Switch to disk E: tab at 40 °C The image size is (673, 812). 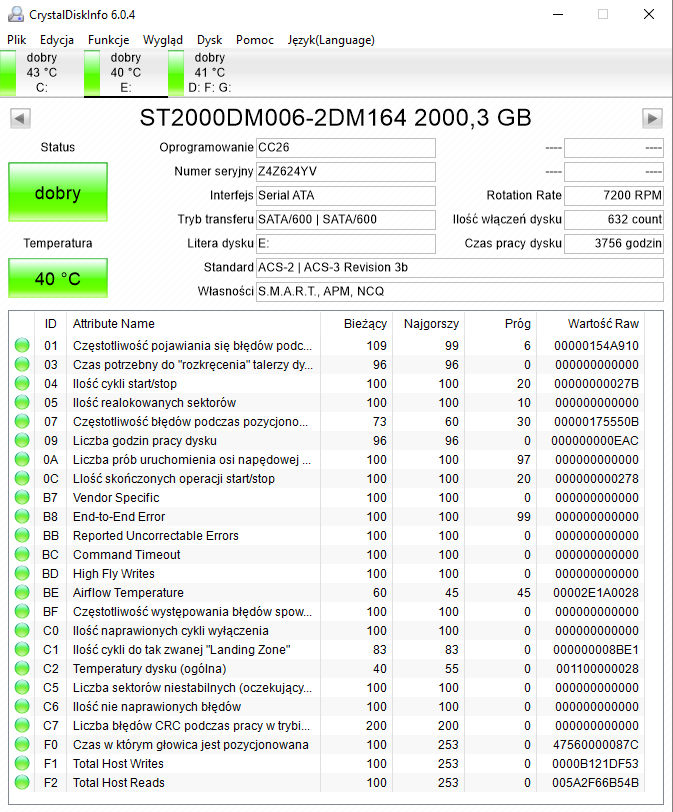(126, 73)
